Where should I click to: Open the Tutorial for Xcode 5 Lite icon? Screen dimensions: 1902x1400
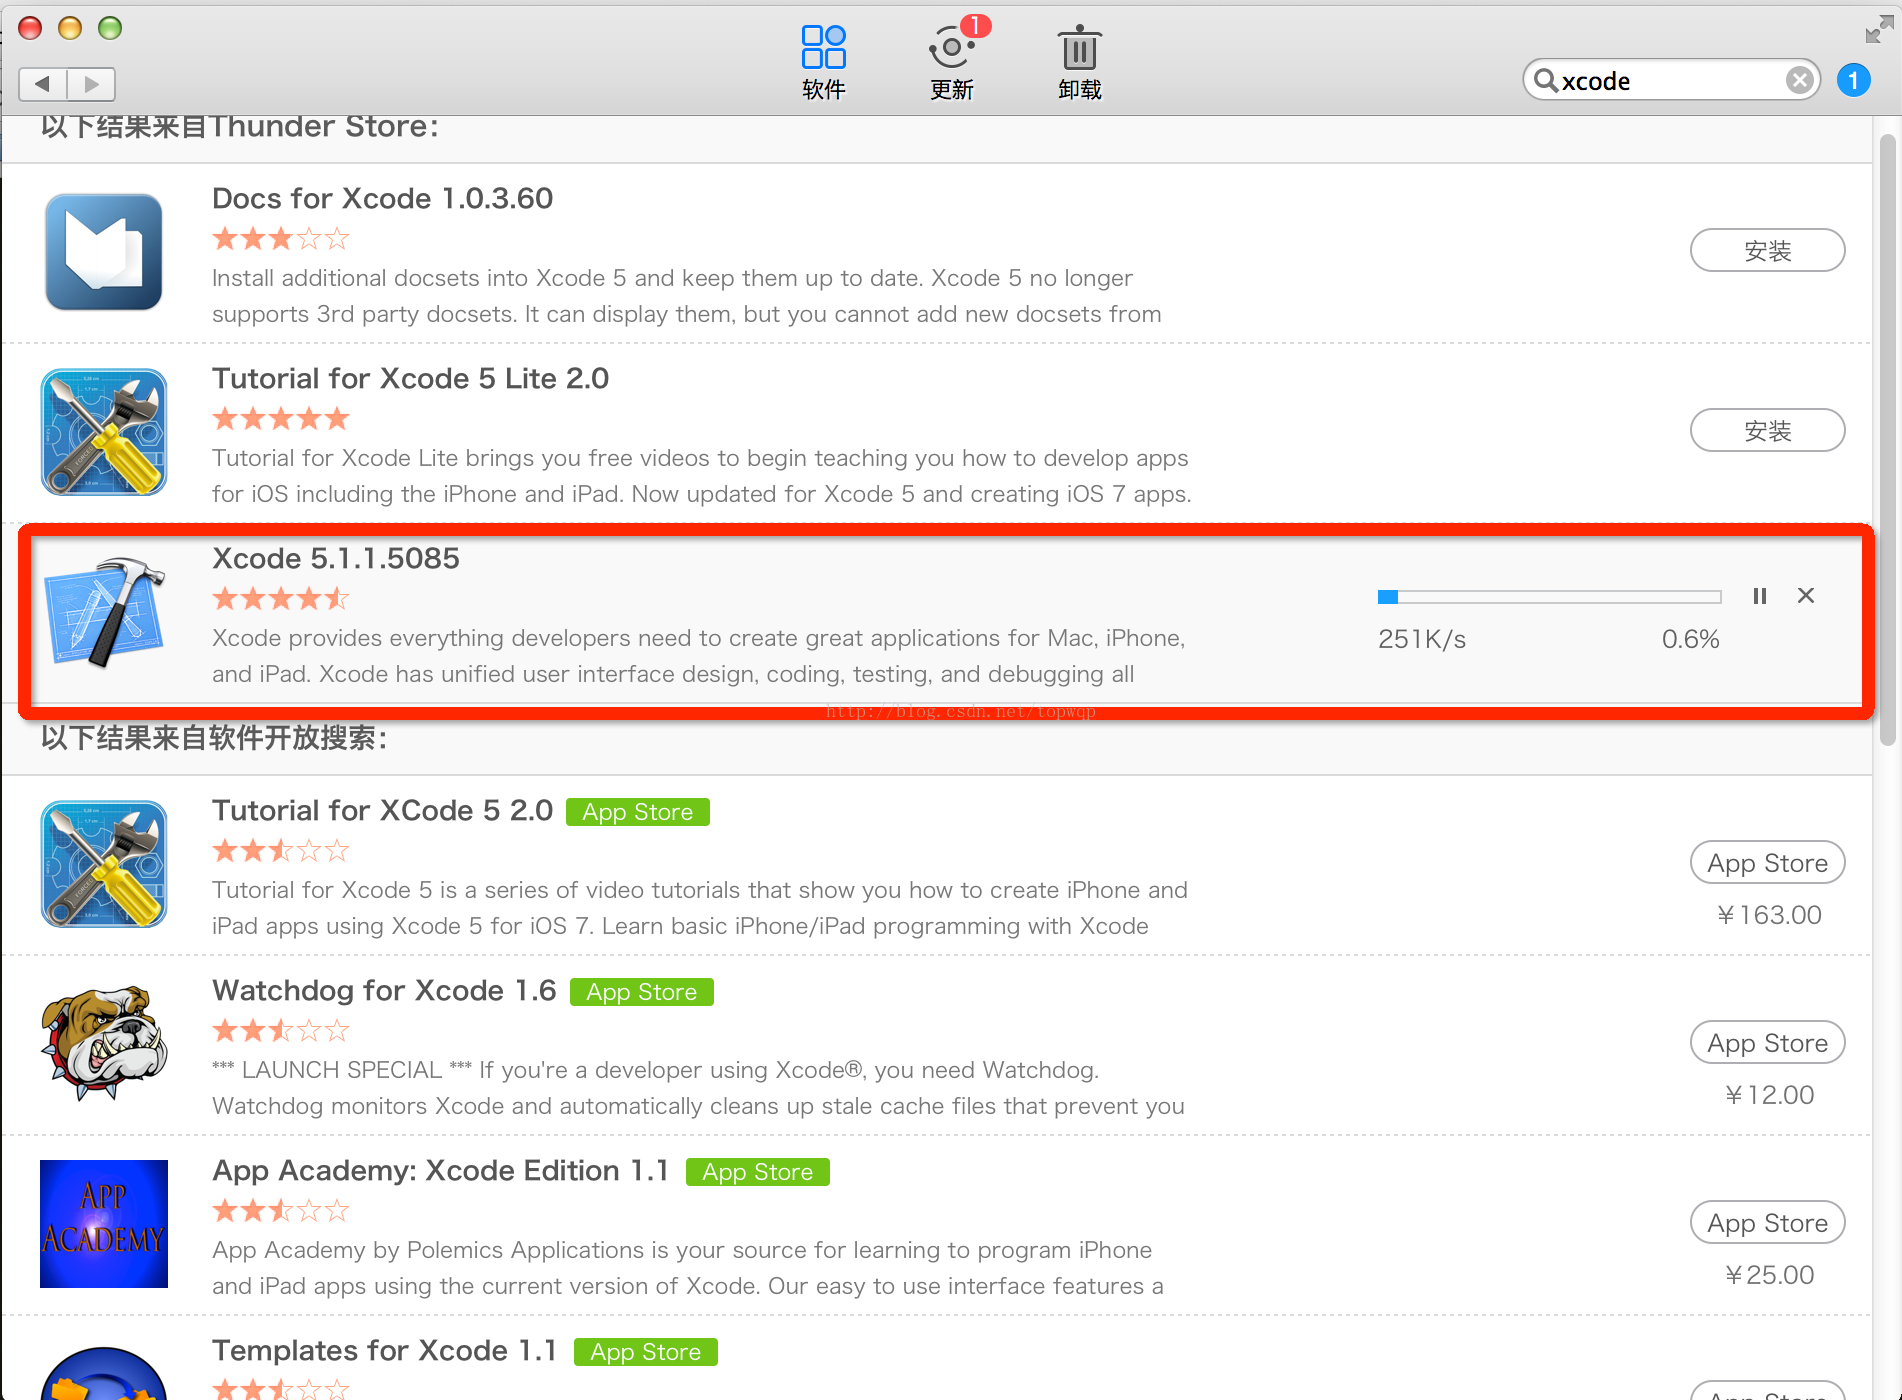[104, 432]
